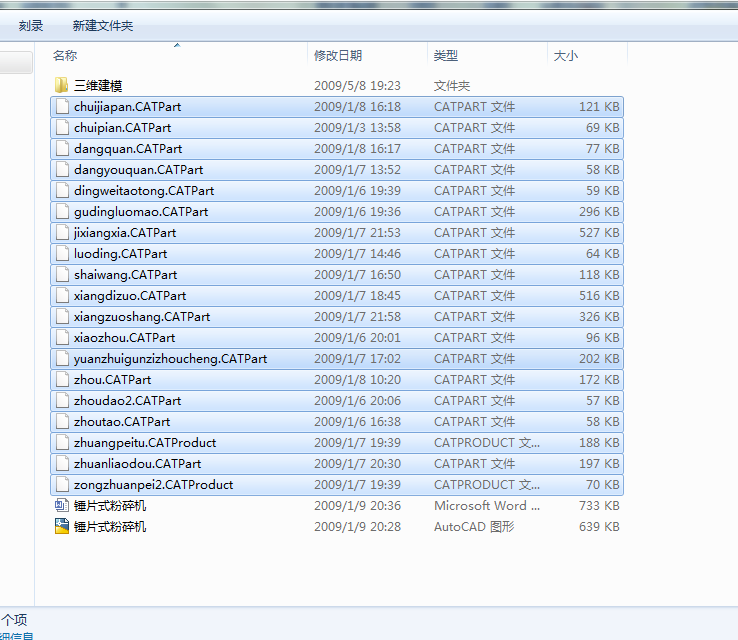Click the date 2009/1/9 20:36

357,506
